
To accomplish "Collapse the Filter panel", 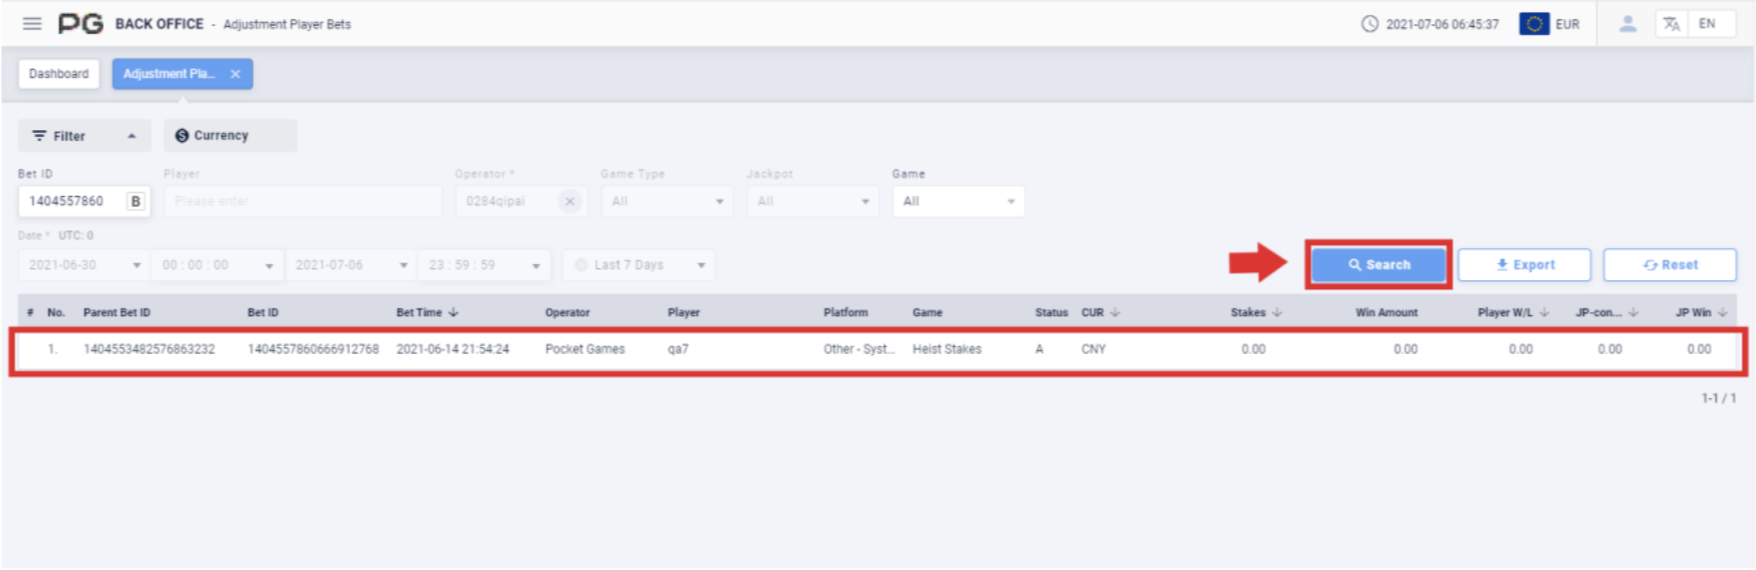I will coord(84,136).
